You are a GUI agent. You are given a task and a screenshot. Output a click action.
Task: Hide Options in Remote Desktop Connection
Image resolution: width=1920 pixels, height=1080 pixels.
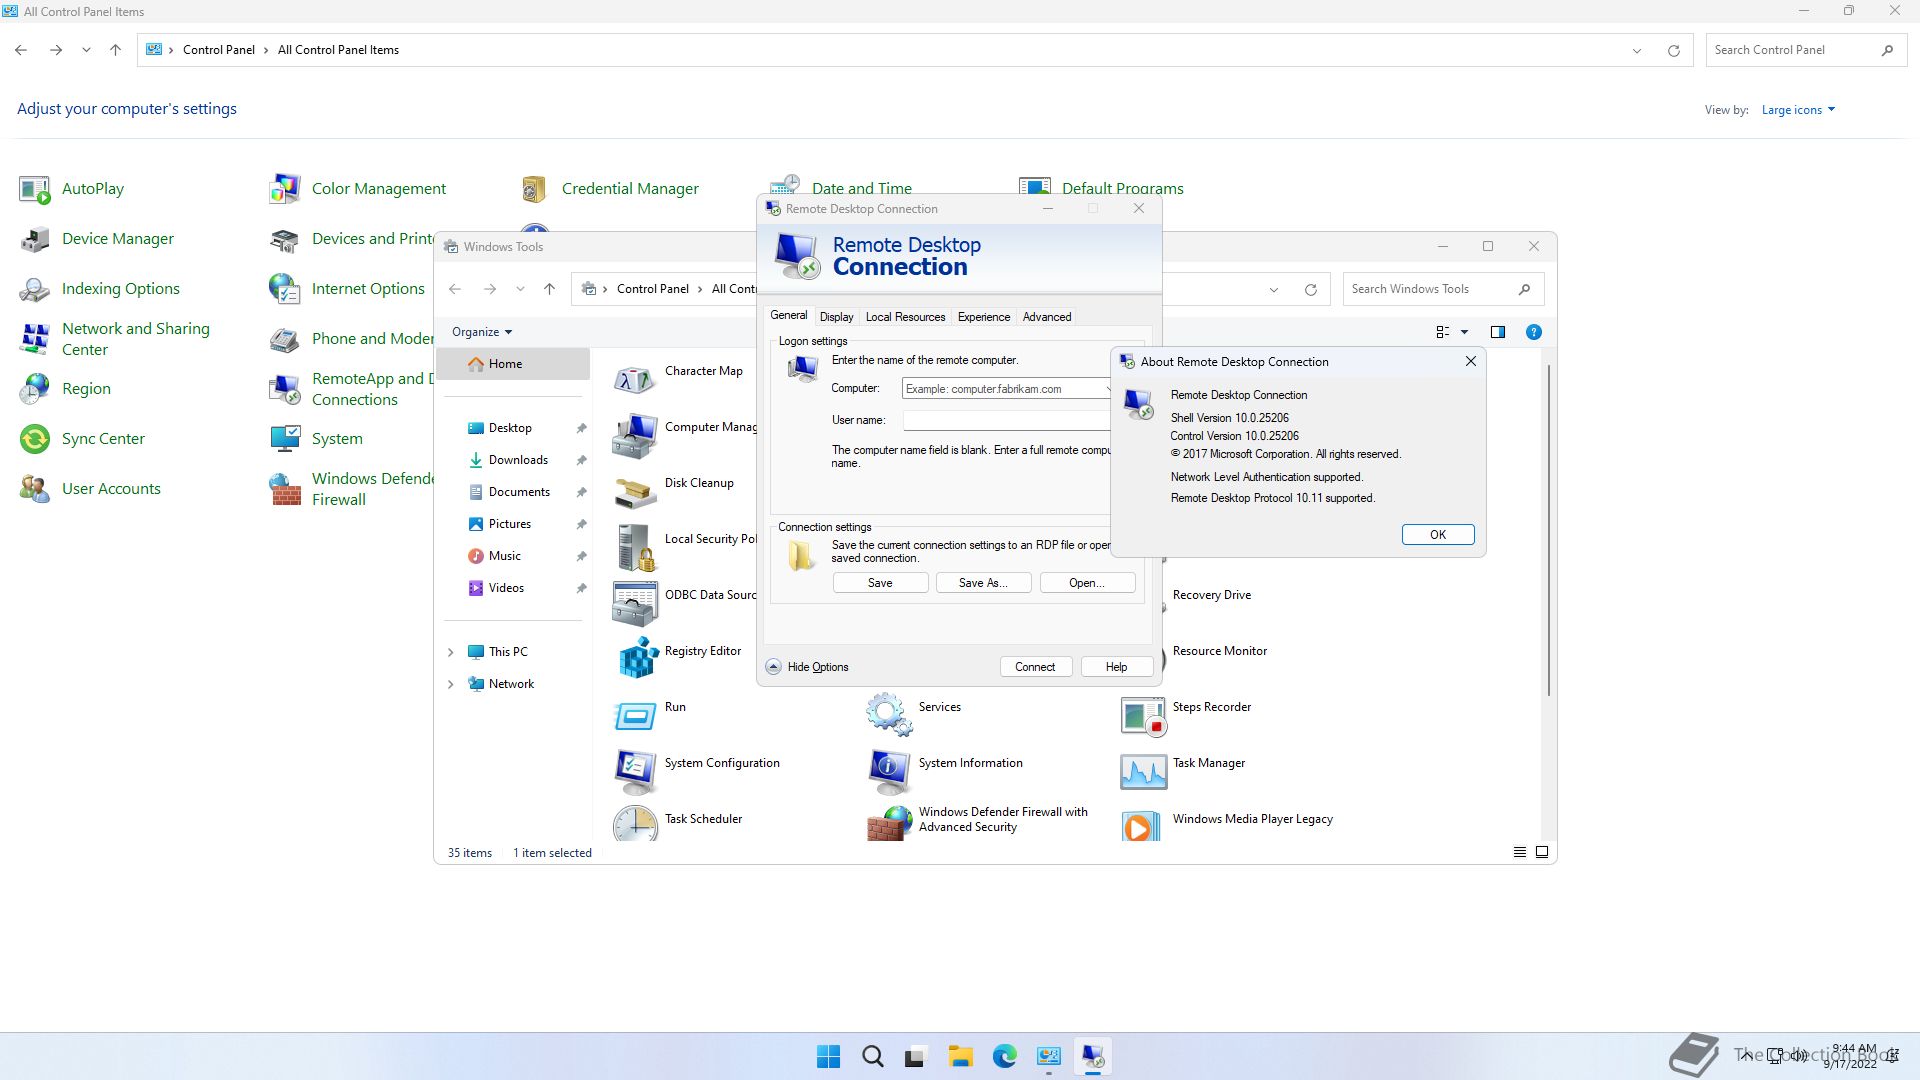pyautogui.click(x=808, y=667)
